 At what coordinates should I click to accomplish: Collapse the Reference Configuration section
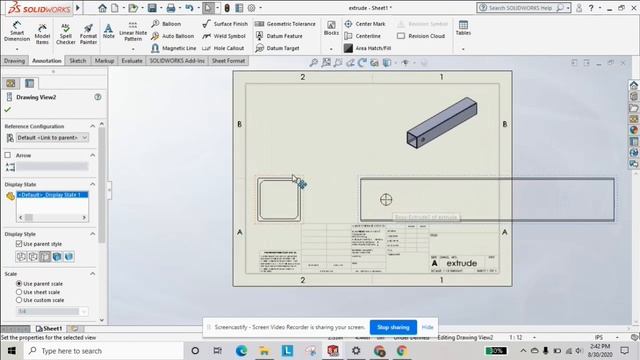93,126
